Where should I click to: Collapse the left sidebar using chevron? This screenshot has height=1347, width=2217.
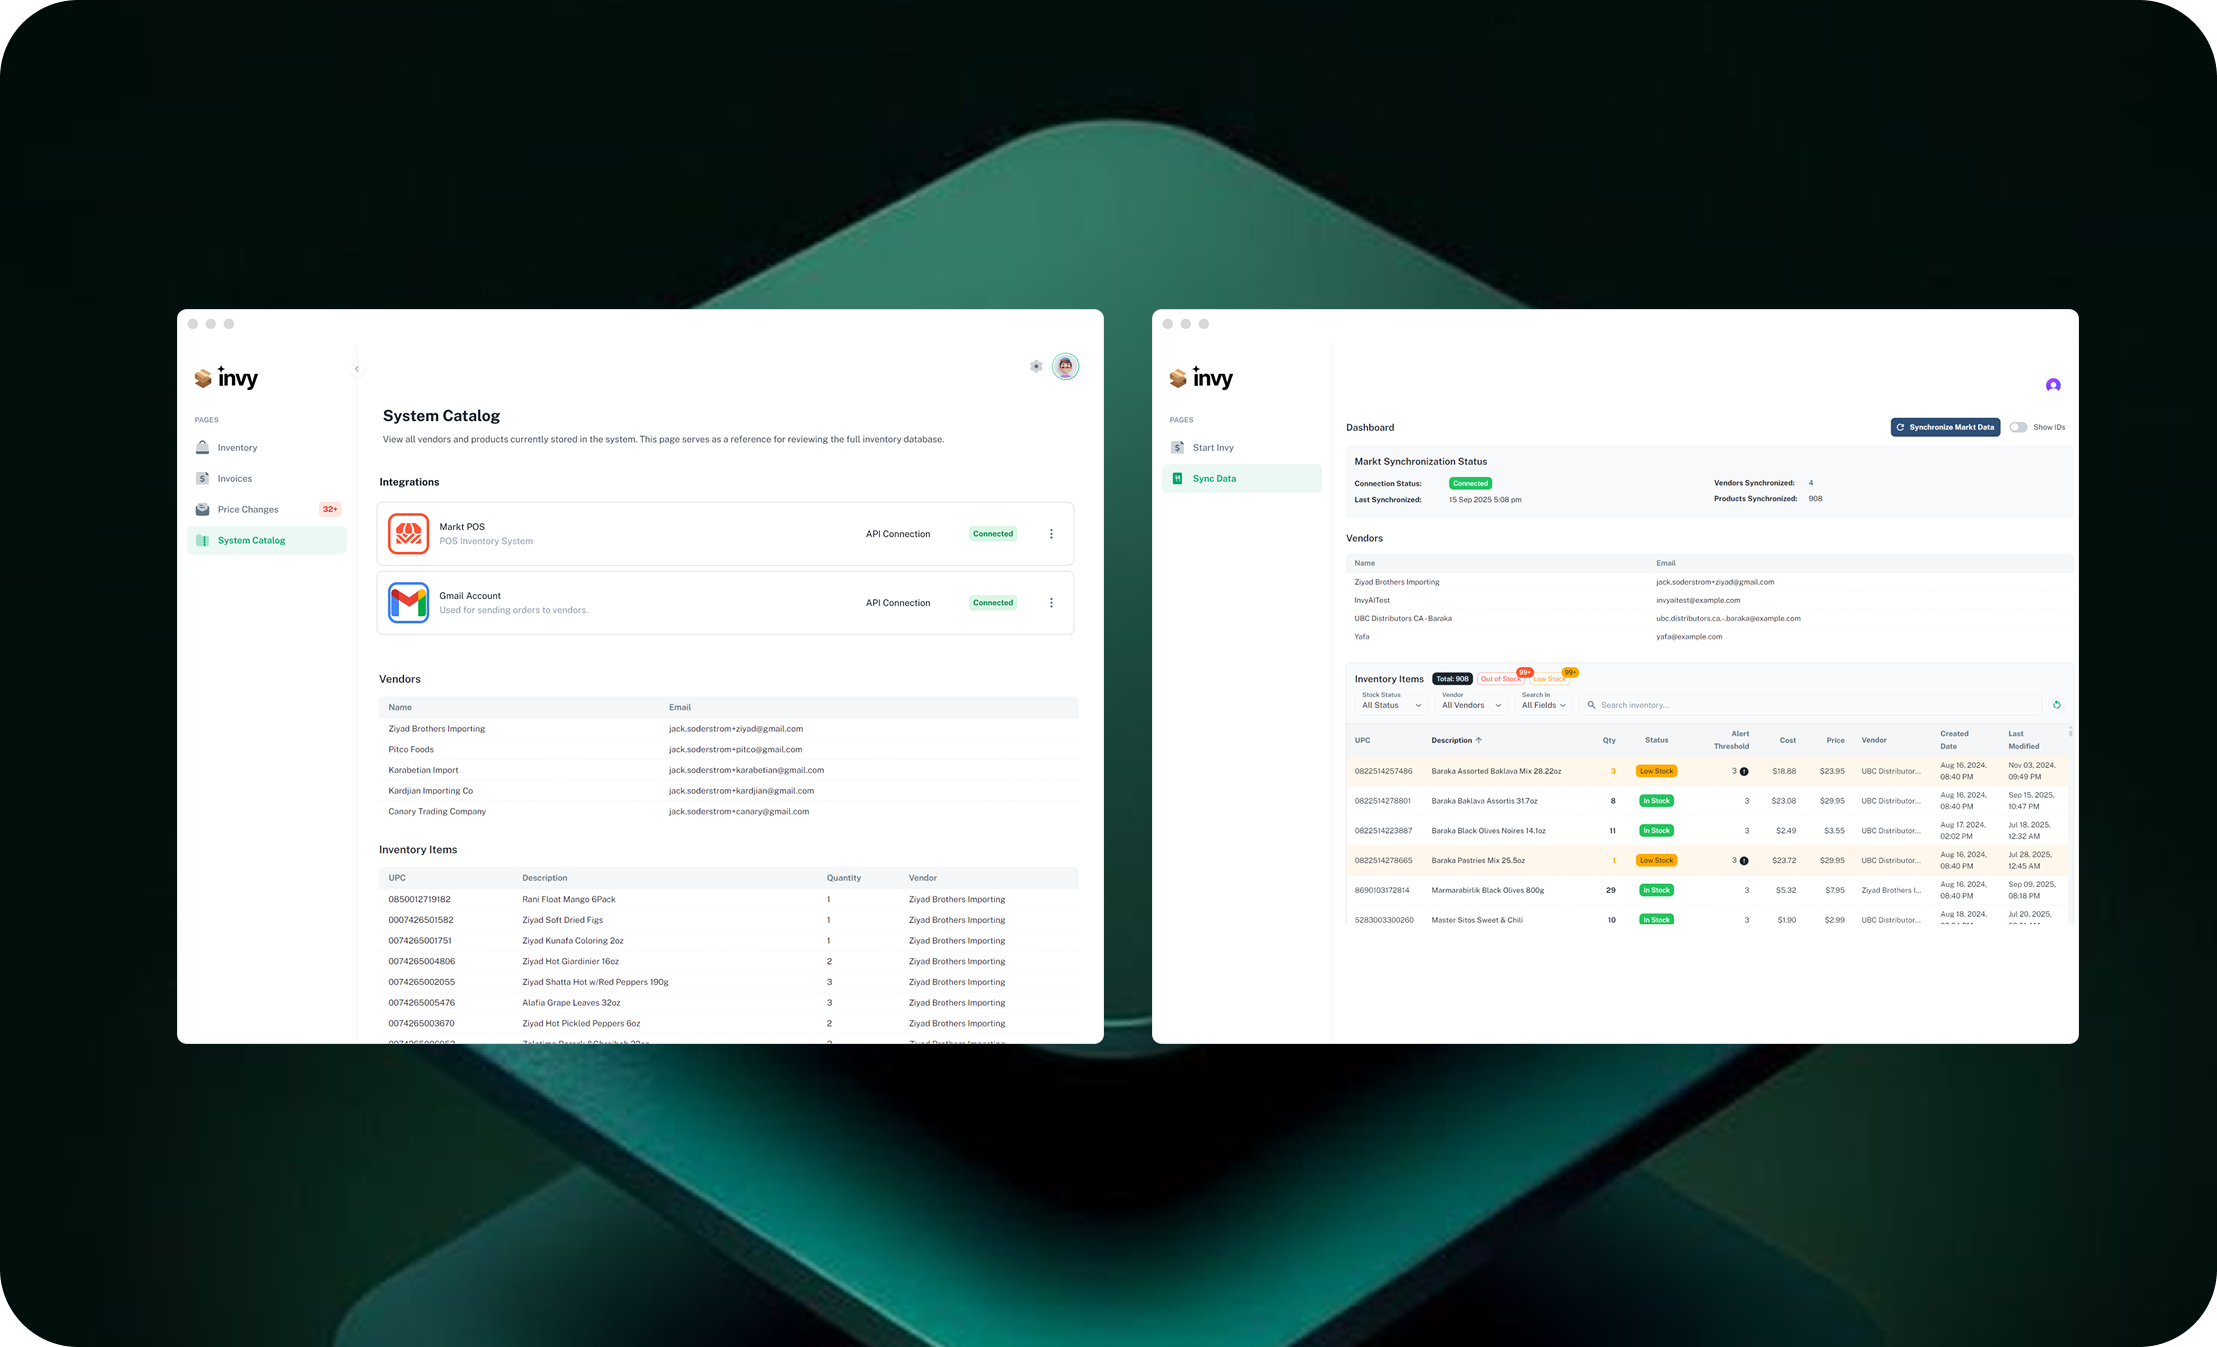pyautogui.click(x=357, y=369)
